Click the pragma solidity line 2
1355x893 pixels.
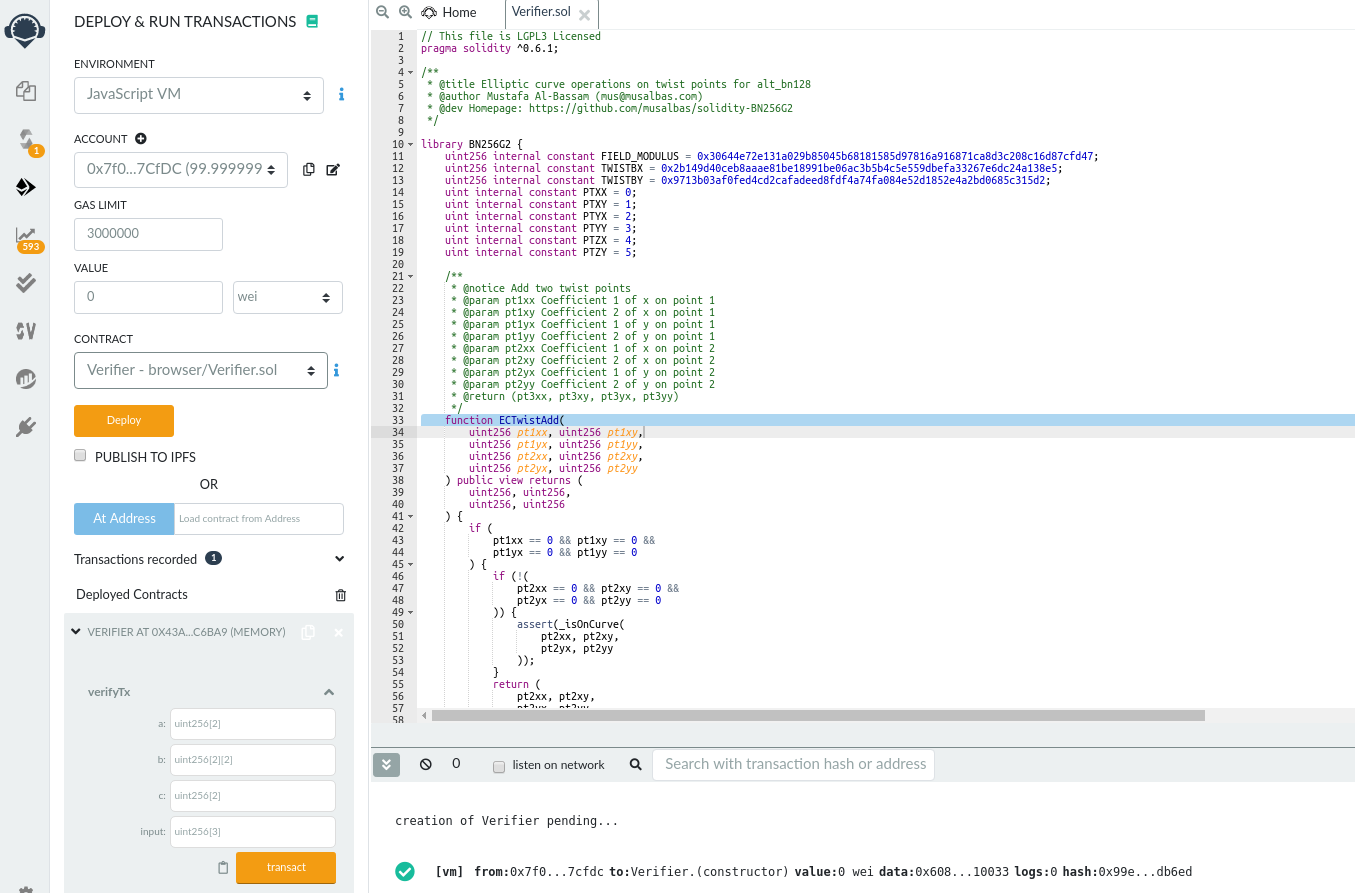coord(490,48)
